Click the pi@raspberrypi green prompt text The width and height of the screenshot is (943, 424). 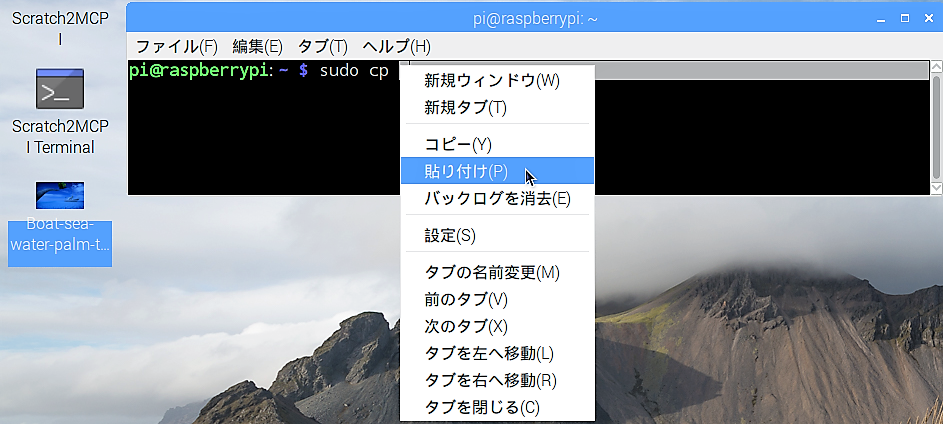[x=198, y=70]
